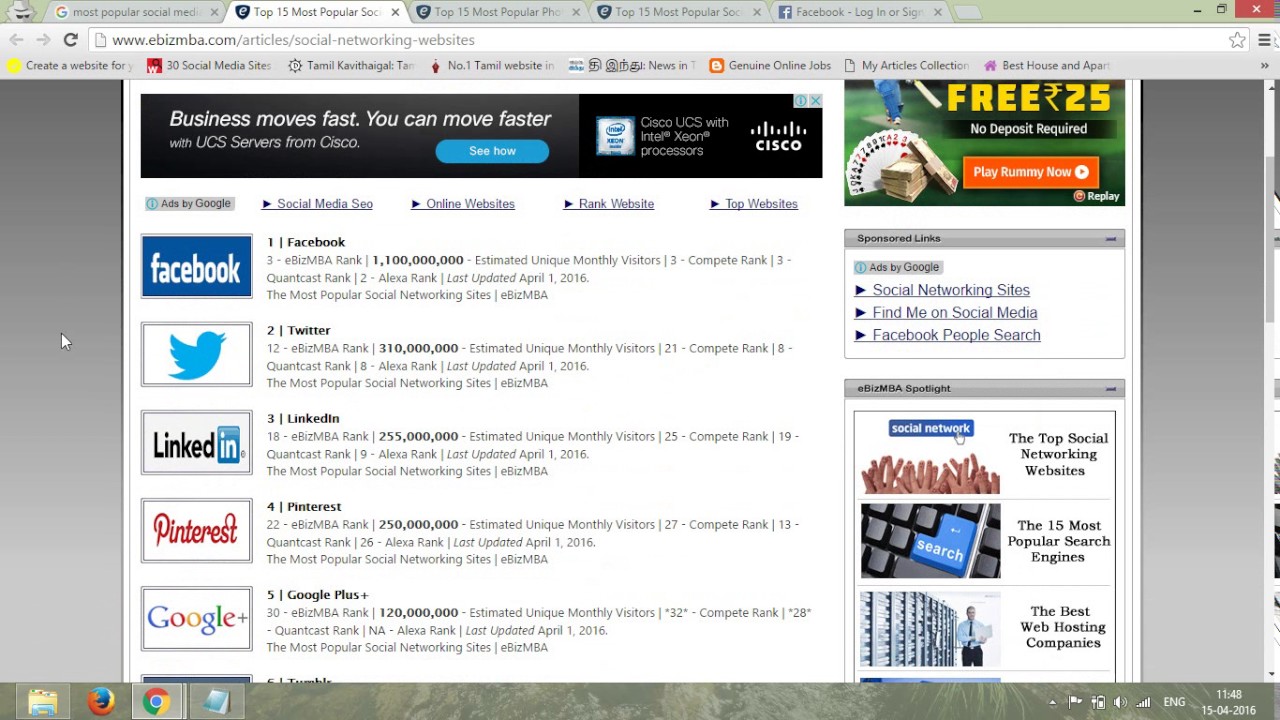
Task: Switch to 'Top 15 Most Popular Pho' tab
Action: click(497, 12)
